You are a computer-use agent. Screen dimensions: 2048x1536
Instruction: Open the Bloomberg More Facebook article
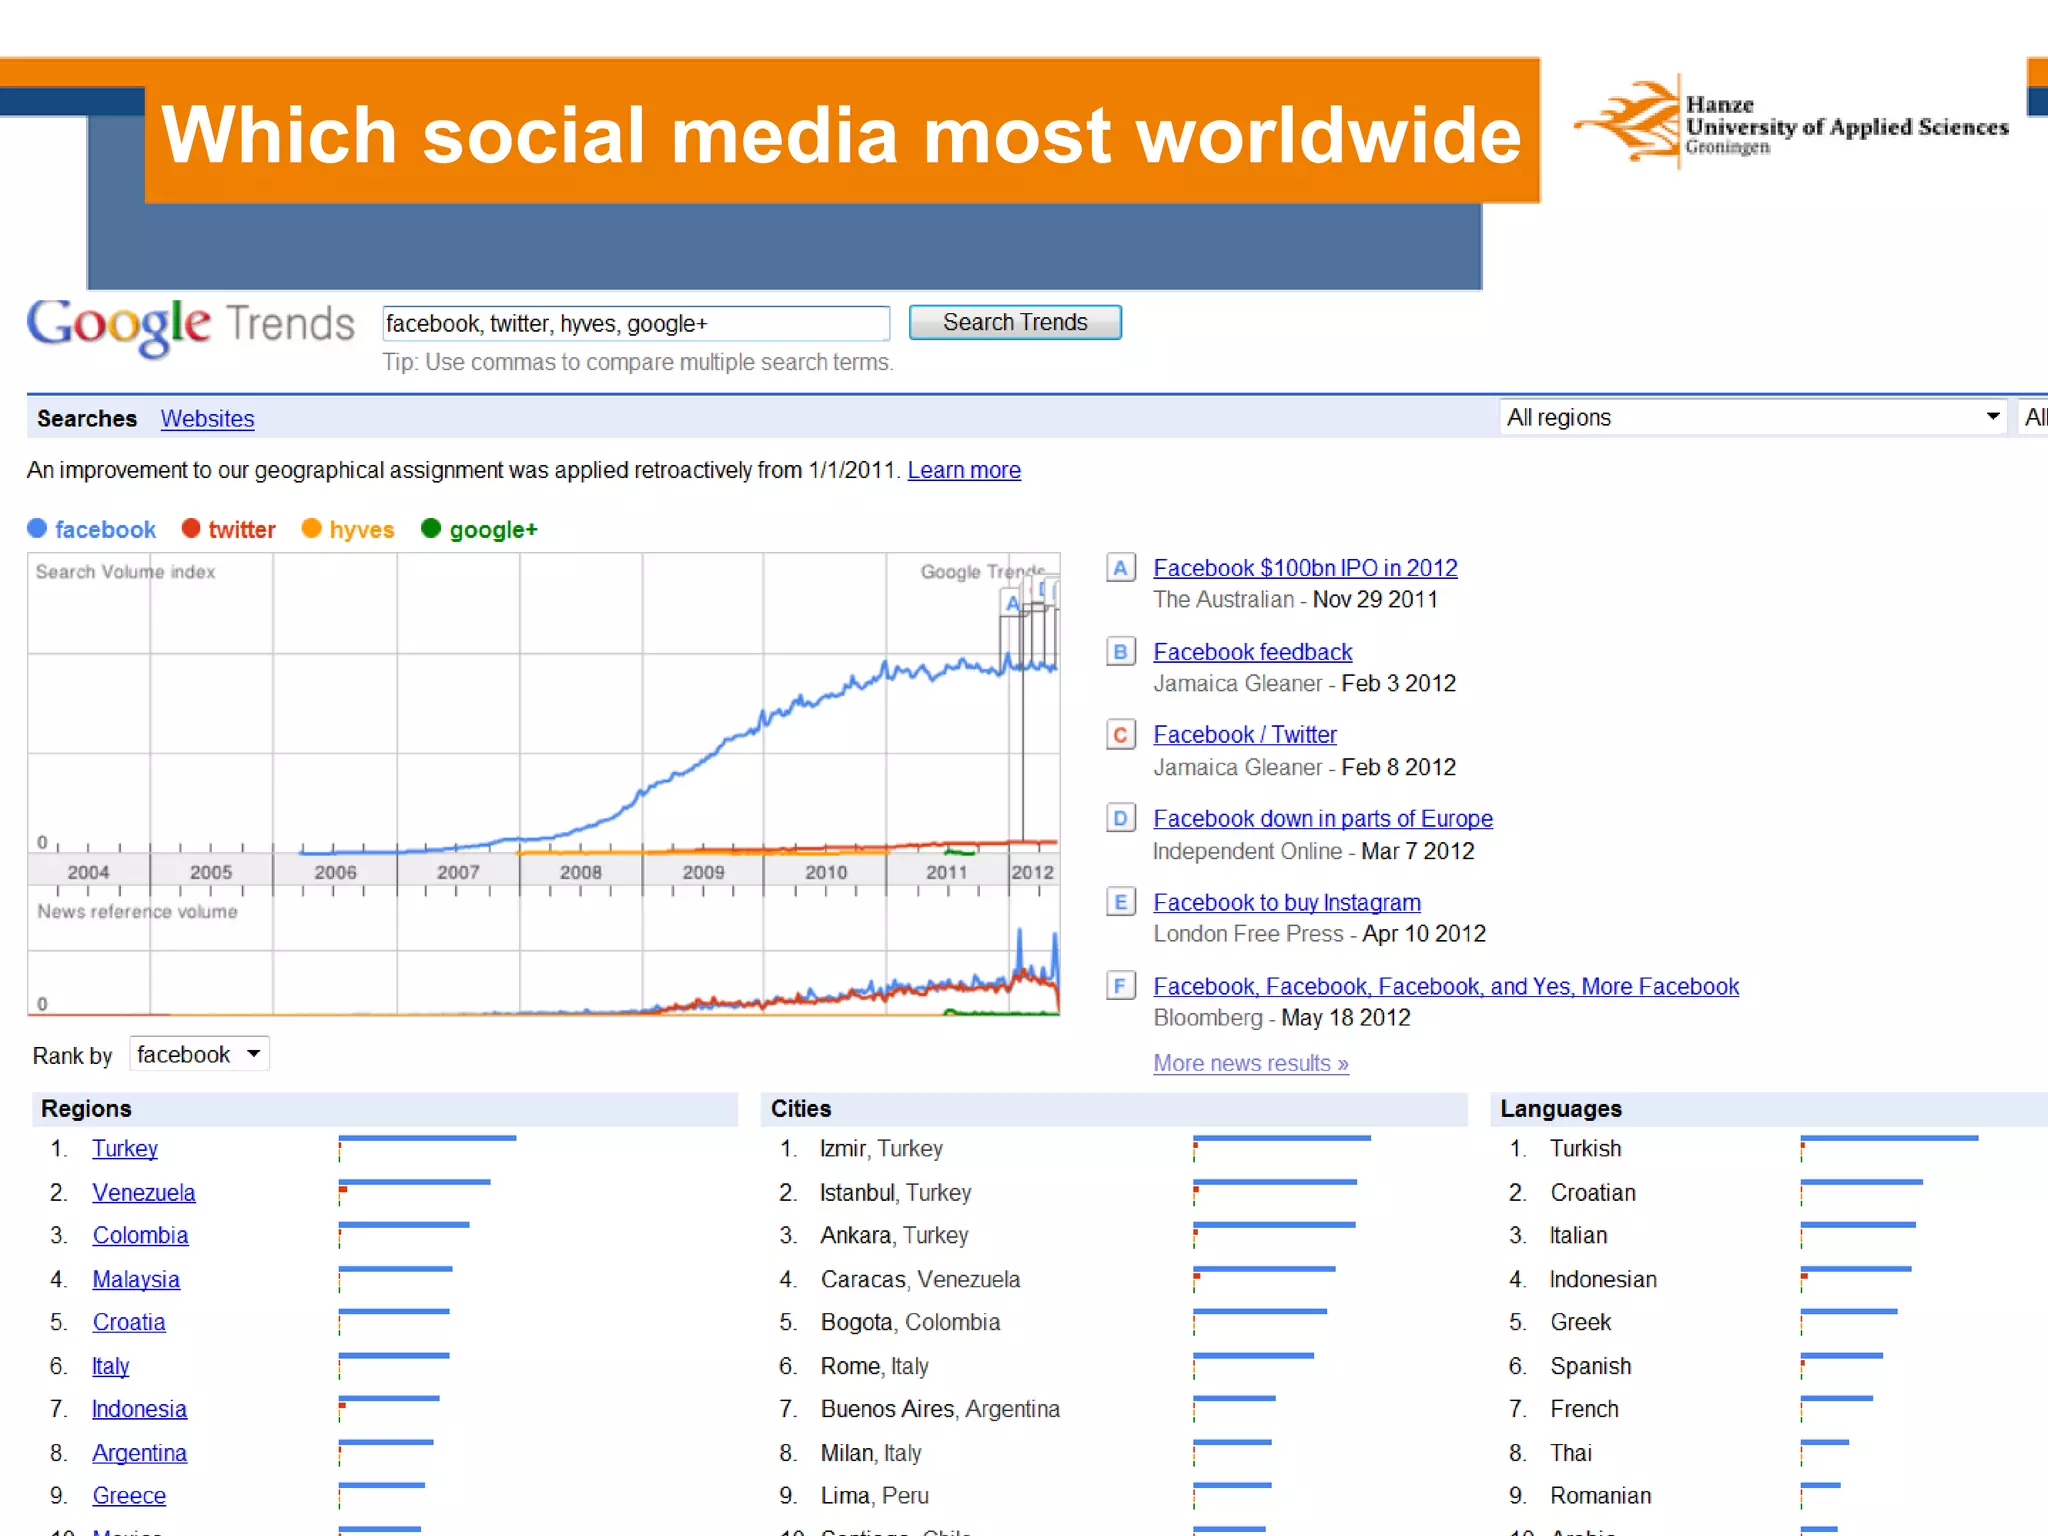click(1446, 986)
